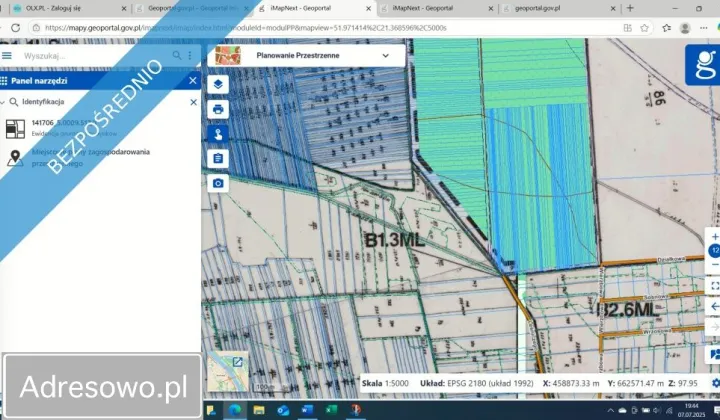
Task: Take a map screenshot with camera icon
Action: [219, 183]
